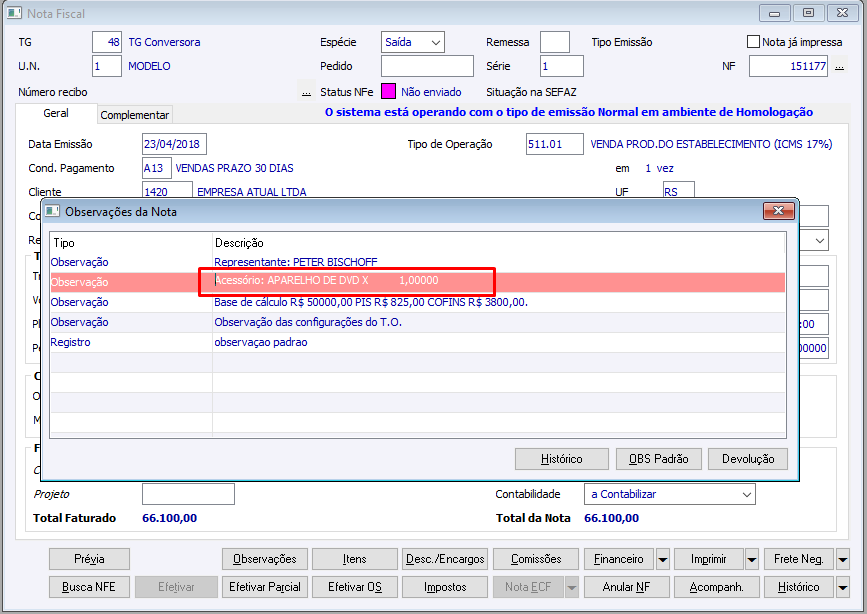Click the TG field with value 48
This screenshot has width=867, height=614.
[107, 42]
